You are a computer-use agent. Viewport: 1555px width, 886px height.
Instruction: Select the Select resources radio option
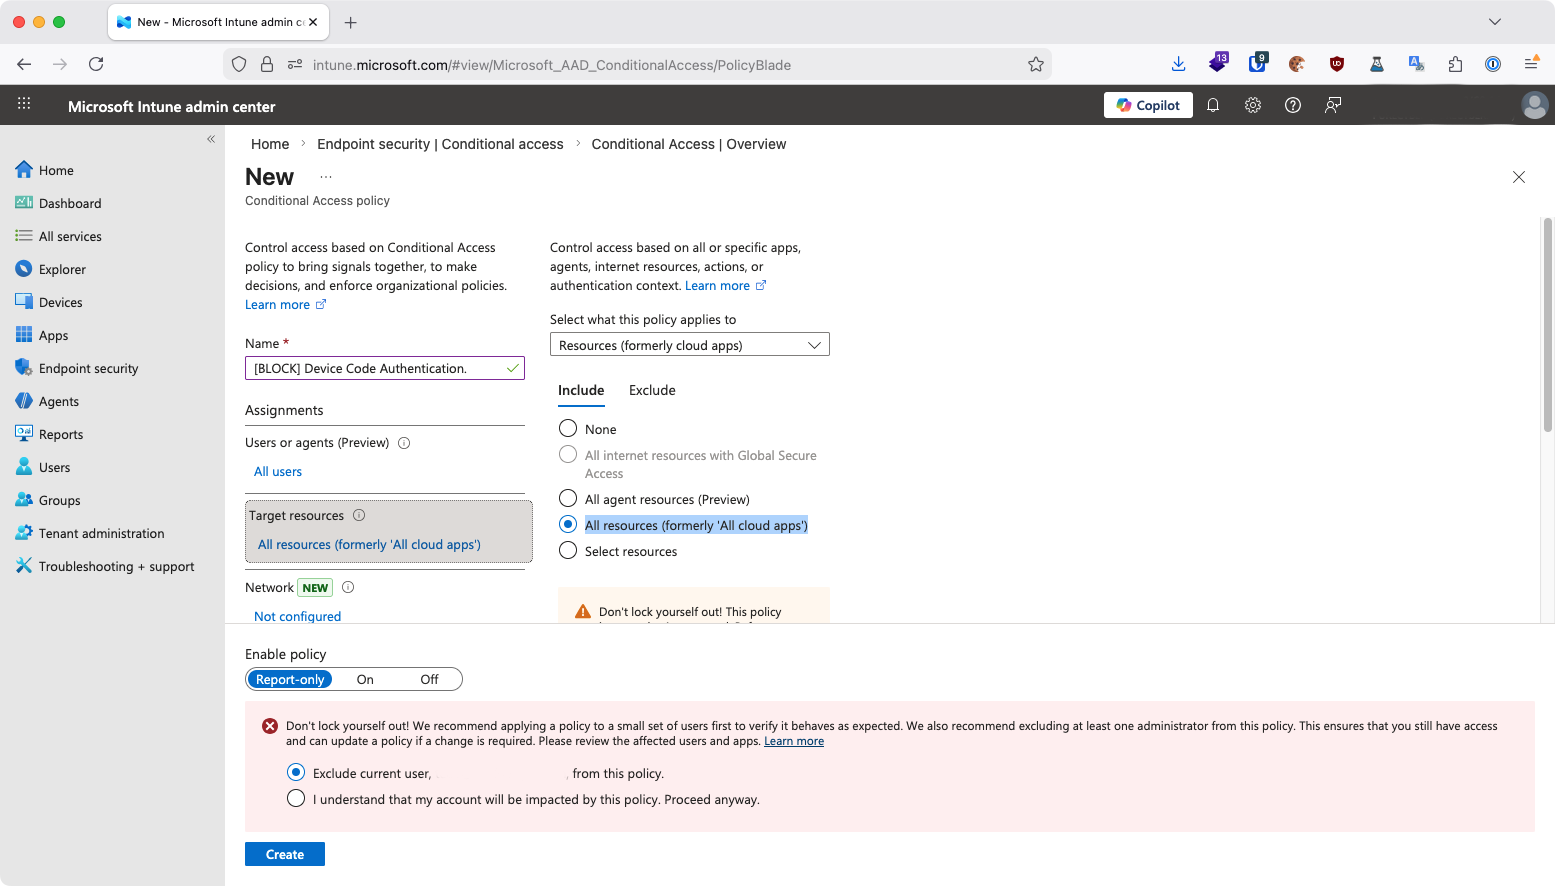click(568, 550)
